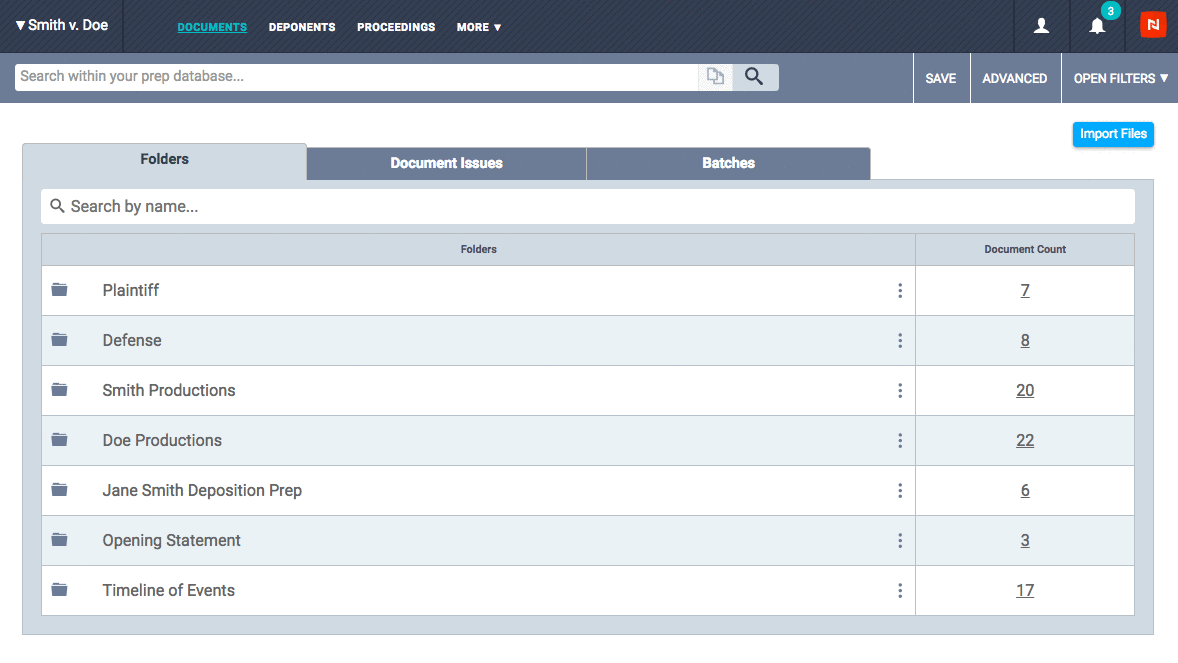Click the red app logo icon
Image resolution: width=1178 pixels, height=663 pixels.
point(1153,25)
